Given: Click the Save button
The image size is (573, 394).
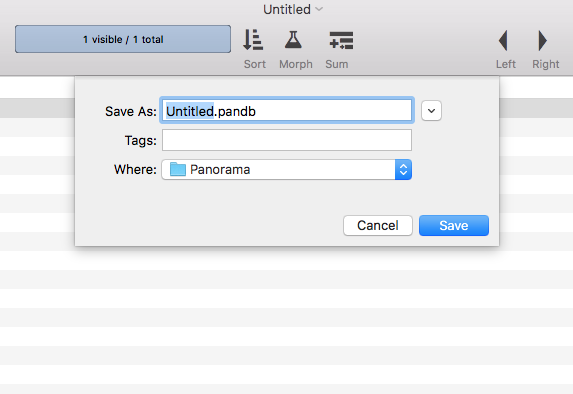Looking at the screenshot, I should [x=454, y=226].
